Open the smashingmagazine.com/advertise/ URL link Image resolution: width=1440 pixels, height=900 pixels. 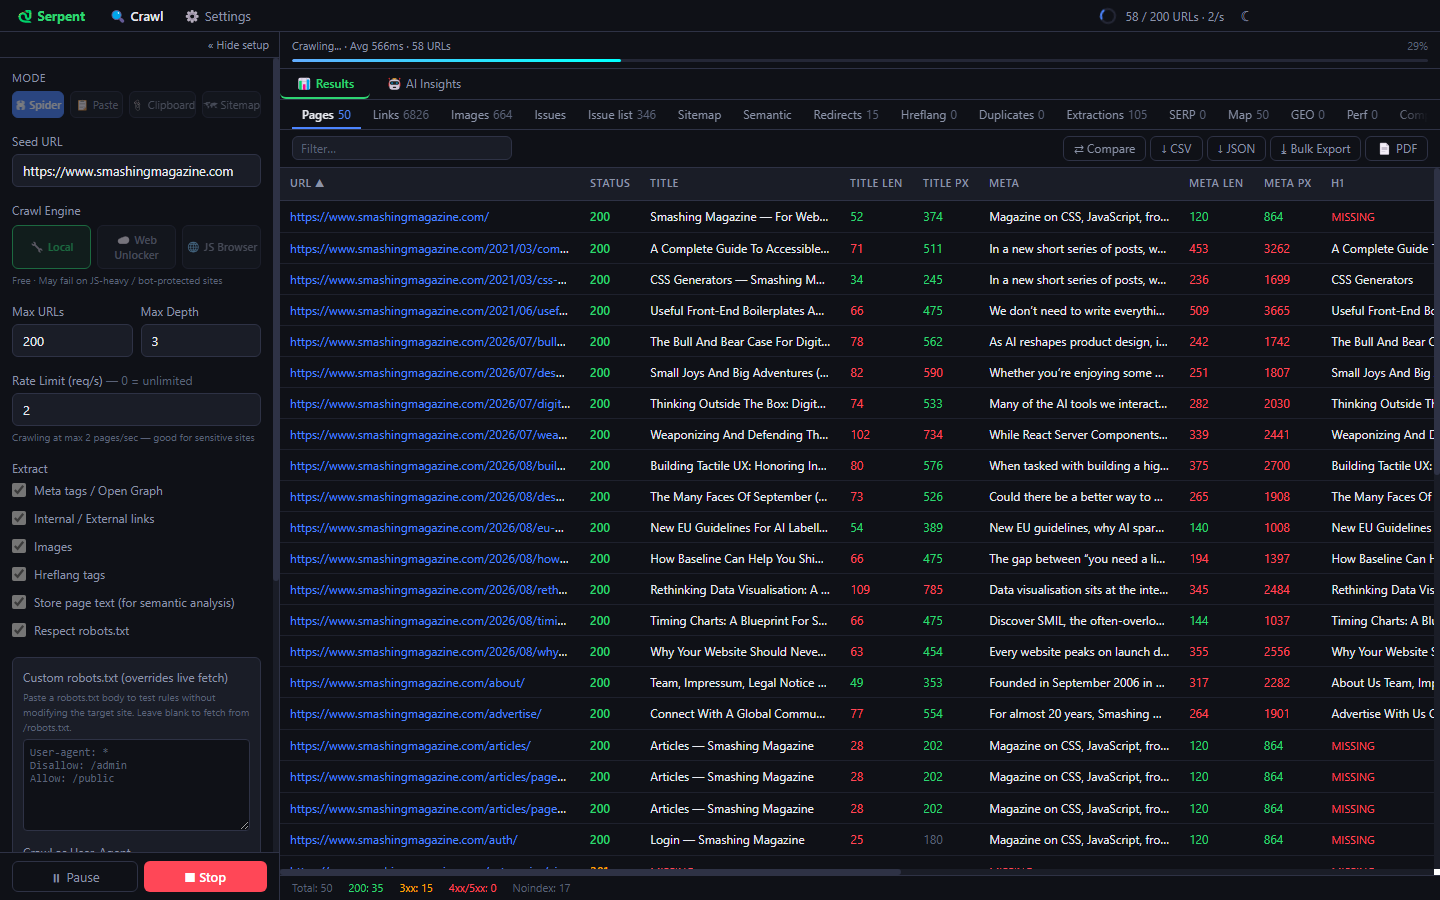[416, 714]
